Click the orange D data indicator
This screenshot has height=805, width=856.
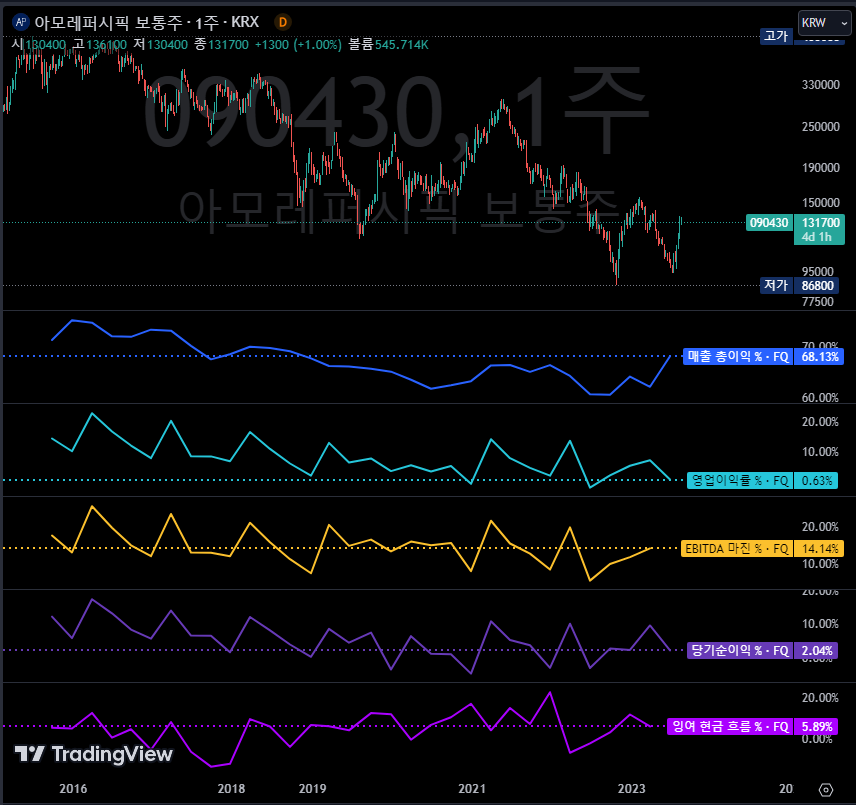283,22
